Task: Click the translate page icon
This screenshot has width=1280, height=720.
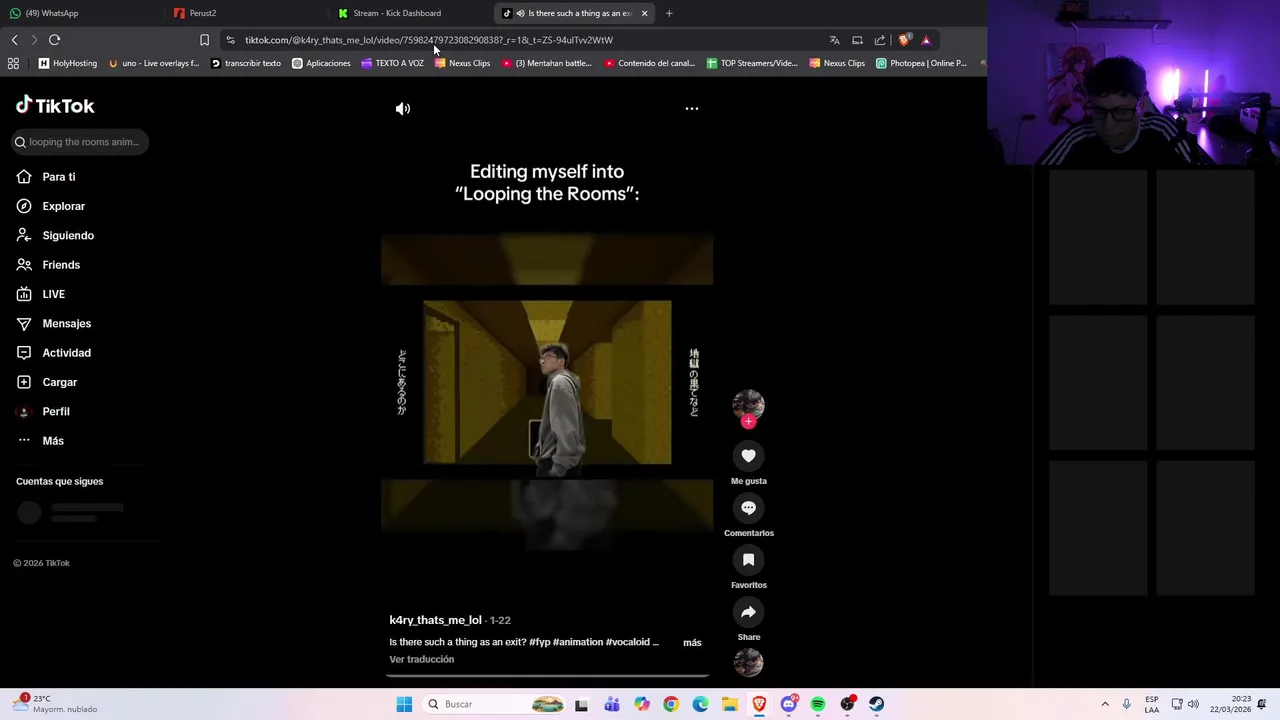Action: click(834, 40)
